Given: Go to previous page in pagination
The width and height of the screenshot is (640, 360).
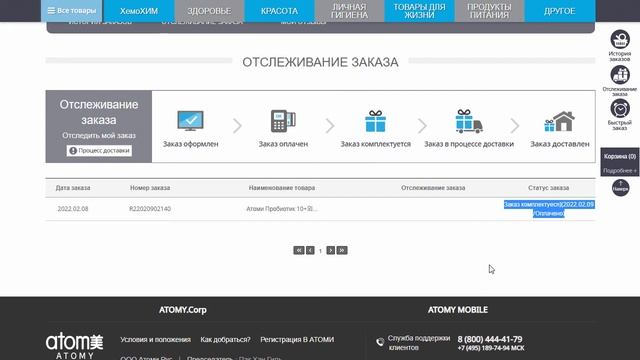Looking at the screenshot, I should pyautogui.click(x=310, y=250).
